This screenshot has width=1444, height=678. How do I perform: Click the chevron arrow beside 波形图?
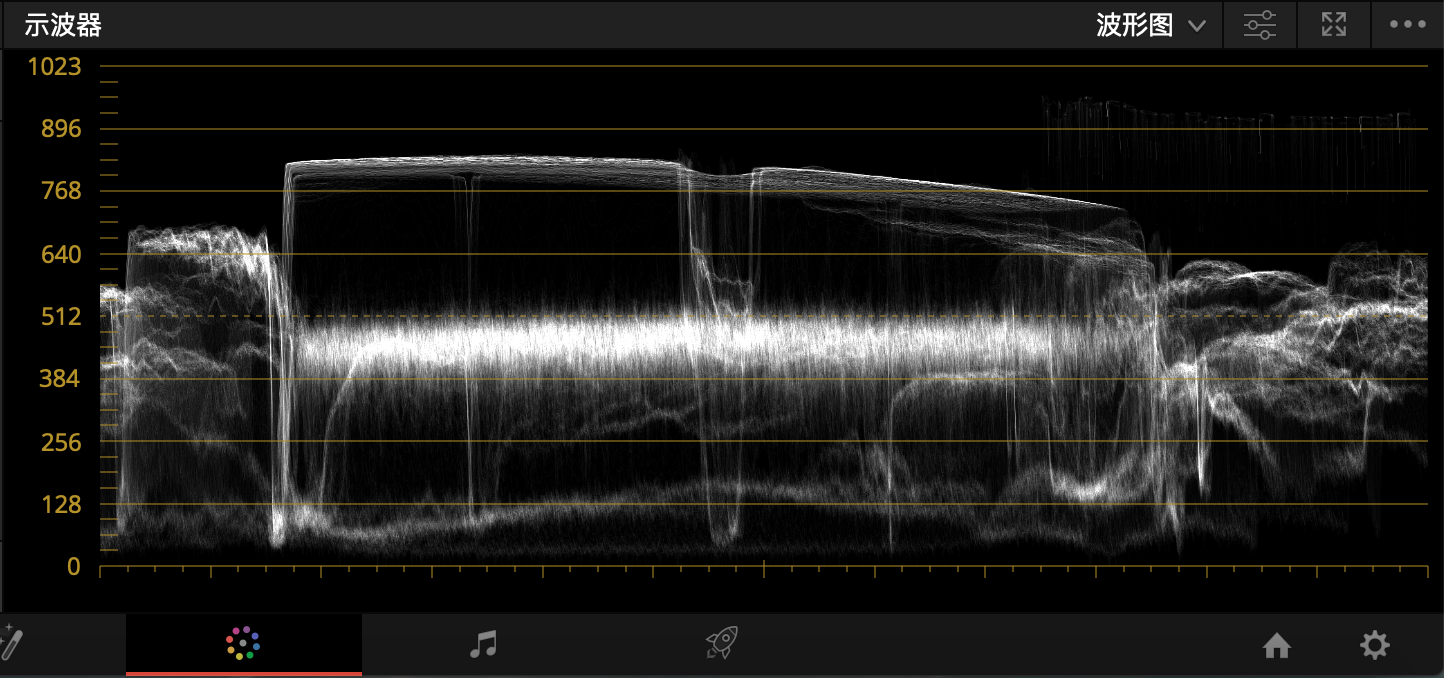point(1197,27)
